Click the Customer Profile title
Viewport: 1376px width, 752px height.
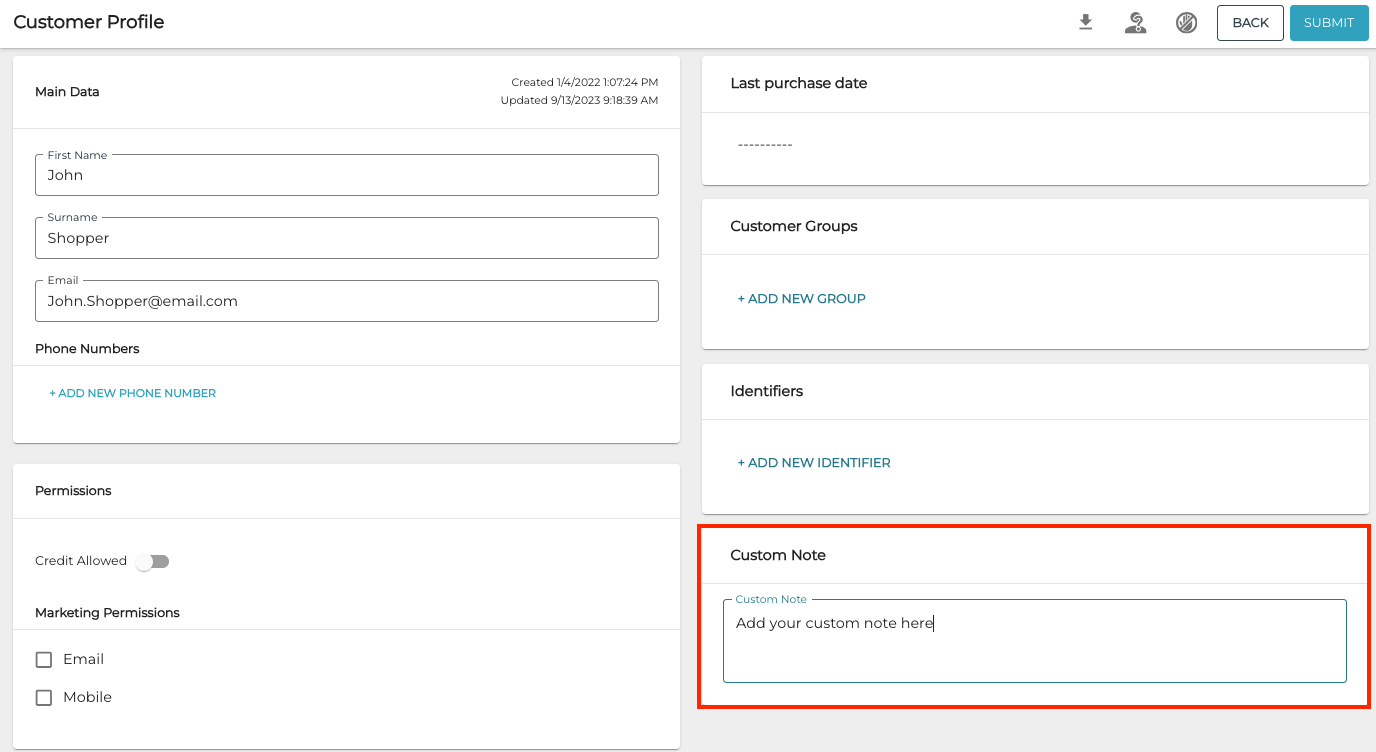(88, 21)
